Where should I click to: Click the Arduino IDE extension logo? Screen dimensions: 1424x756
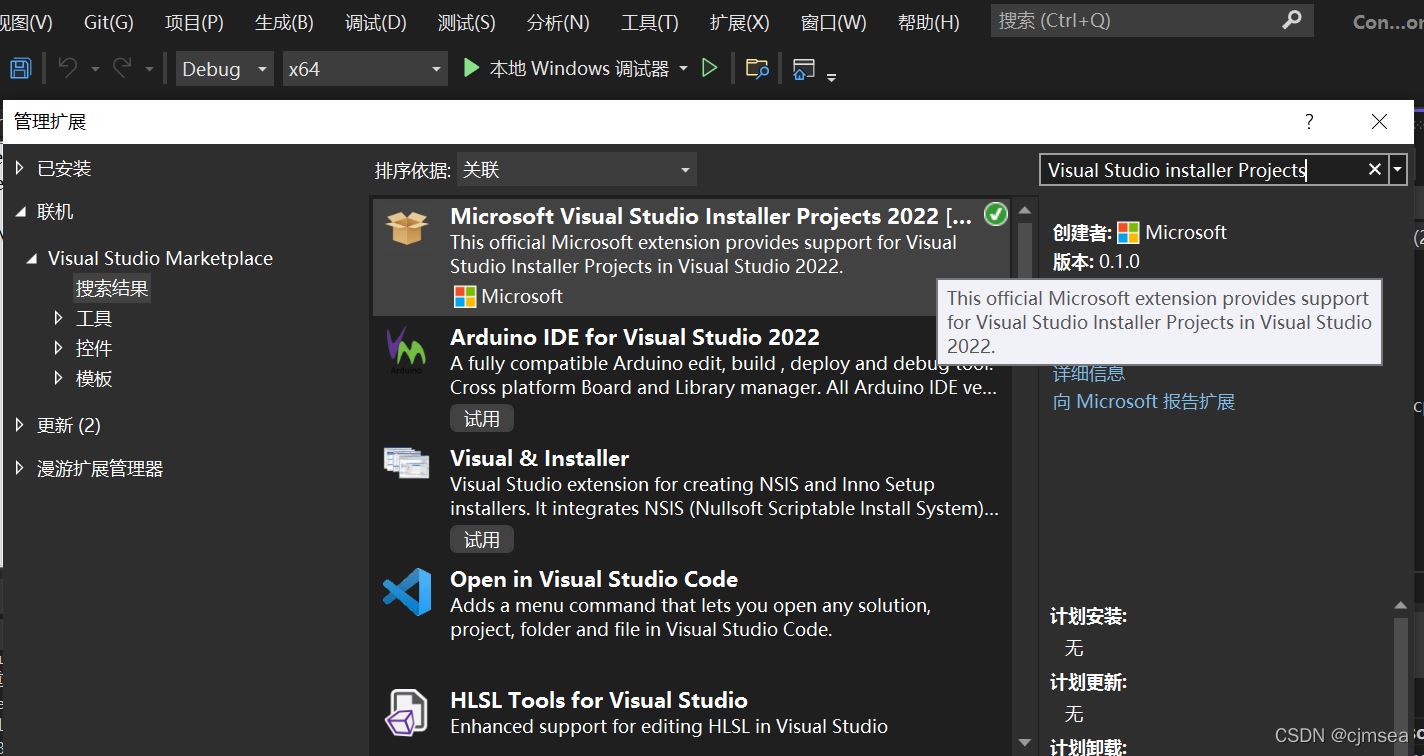pos(407,350)
